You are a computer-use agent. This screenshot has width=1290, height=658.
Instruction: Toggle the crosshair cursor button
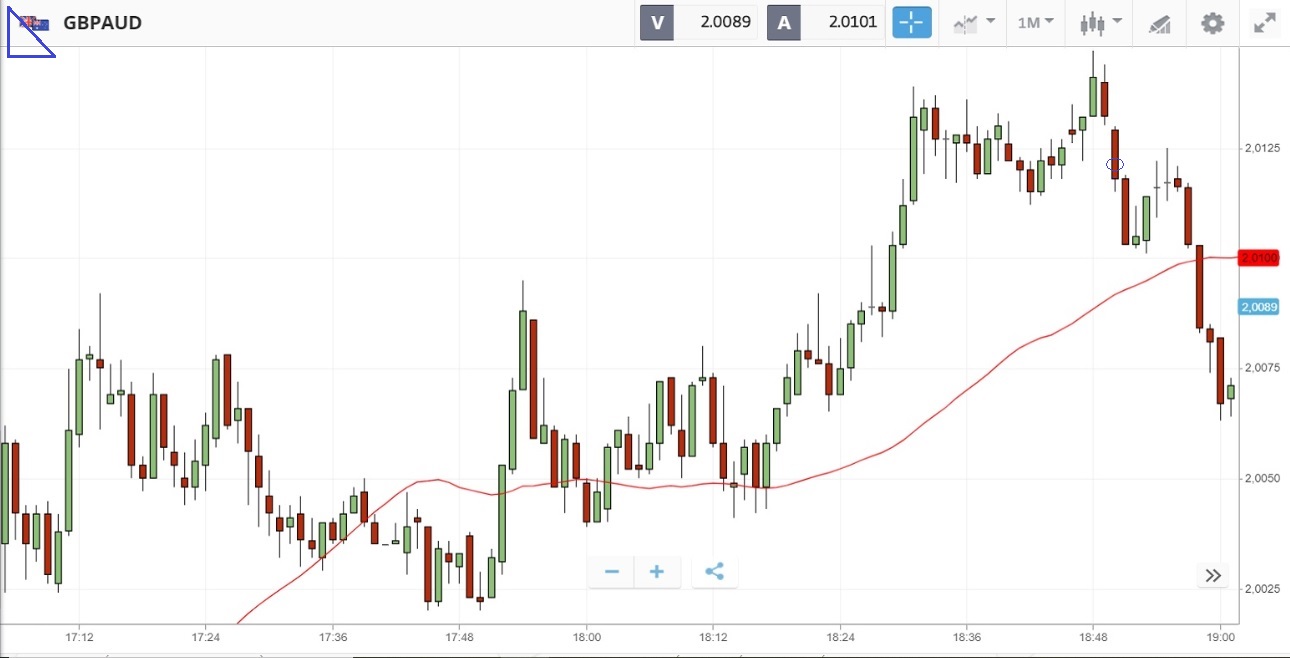pos(911,22)
